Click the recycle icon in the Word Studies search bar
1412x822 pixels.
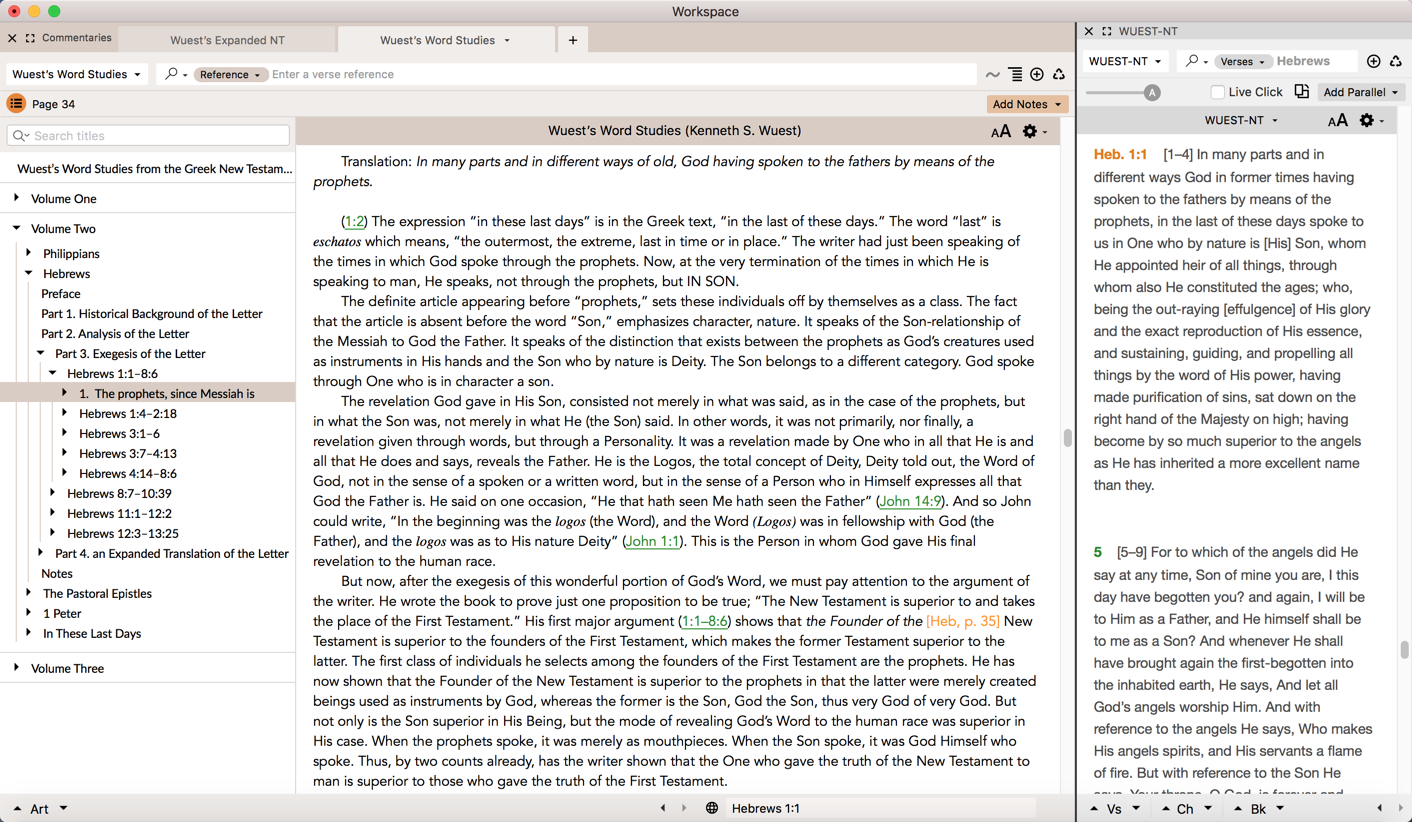pyautogui.click(x=1059, y=75)
